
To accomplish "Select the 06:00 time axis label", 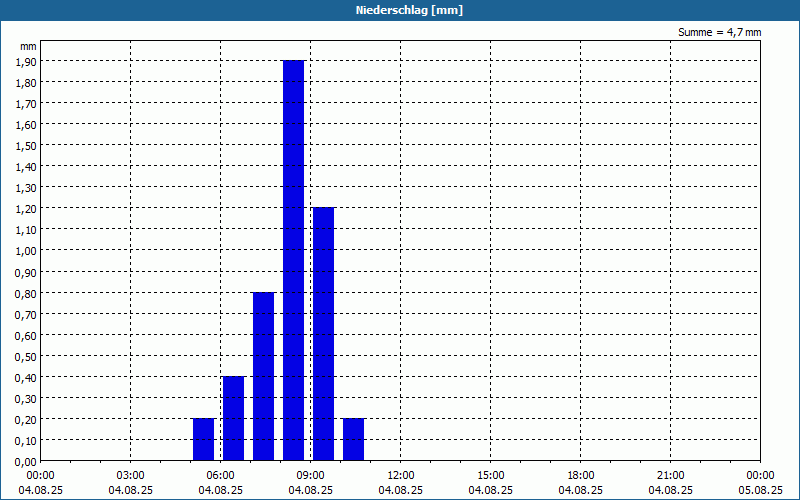I will coord(220,475).
